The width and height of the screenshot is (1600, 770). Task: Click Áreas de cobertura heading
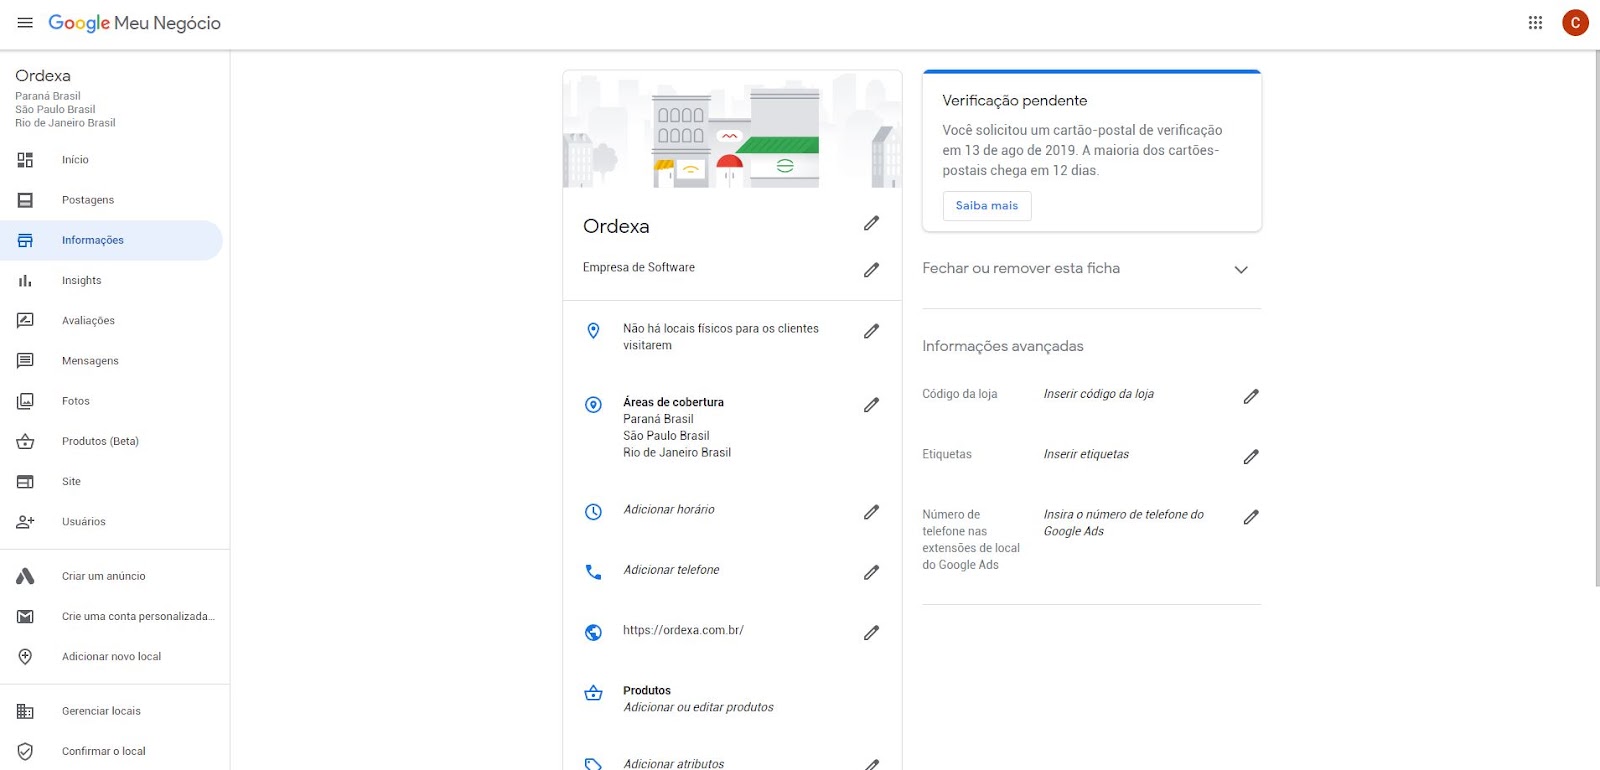pos(673,402)
